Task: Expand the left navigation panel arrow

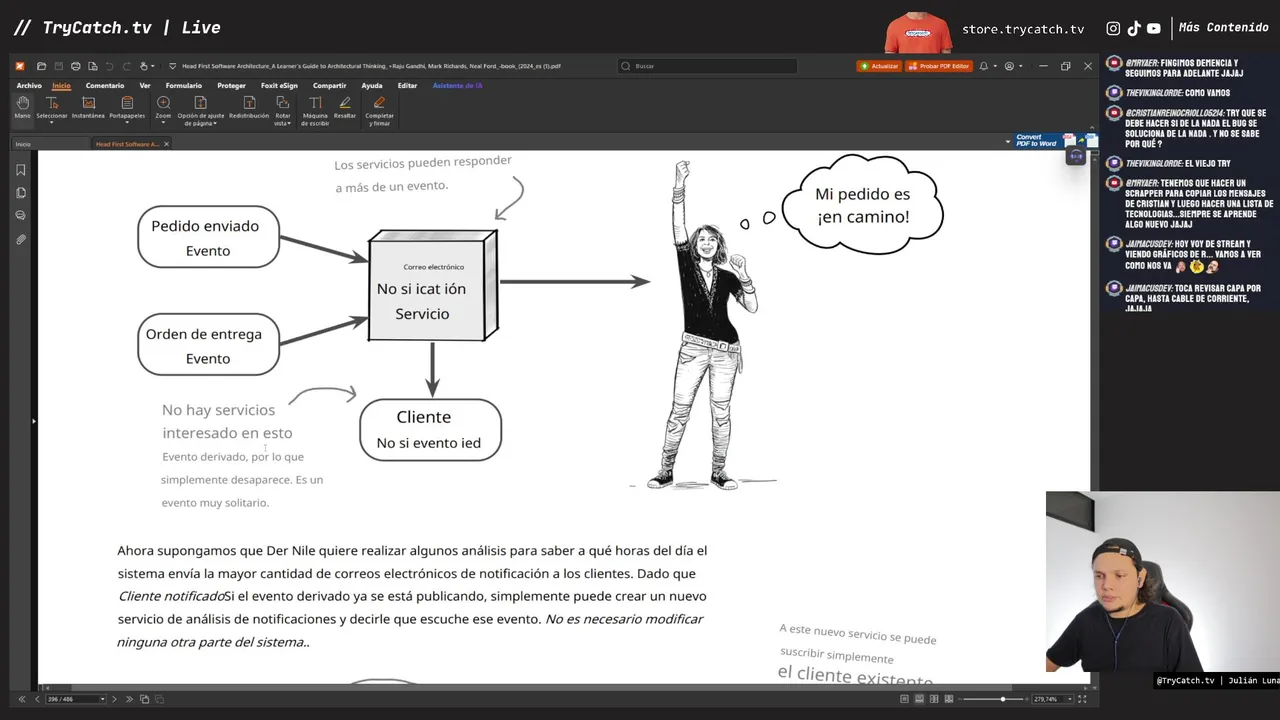Action: point(33,421)
